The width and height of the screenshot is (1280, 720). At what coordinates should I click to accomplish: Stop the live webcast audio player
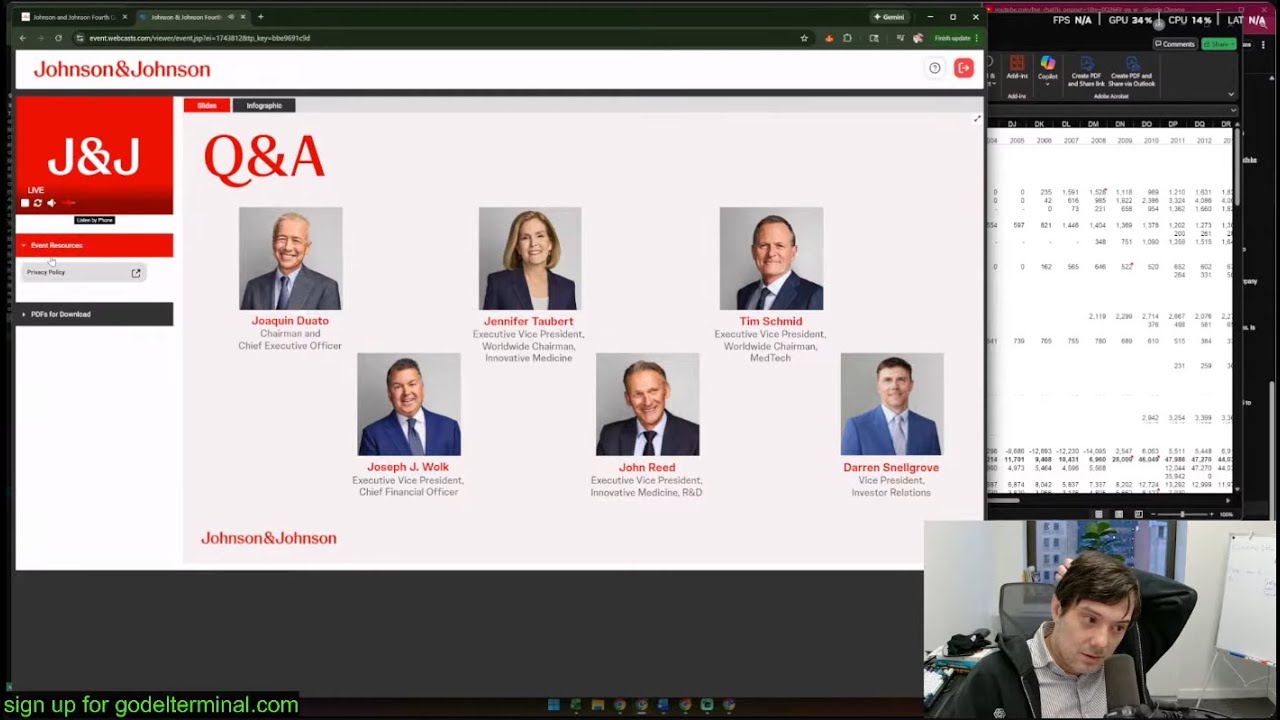click(25, 203)
